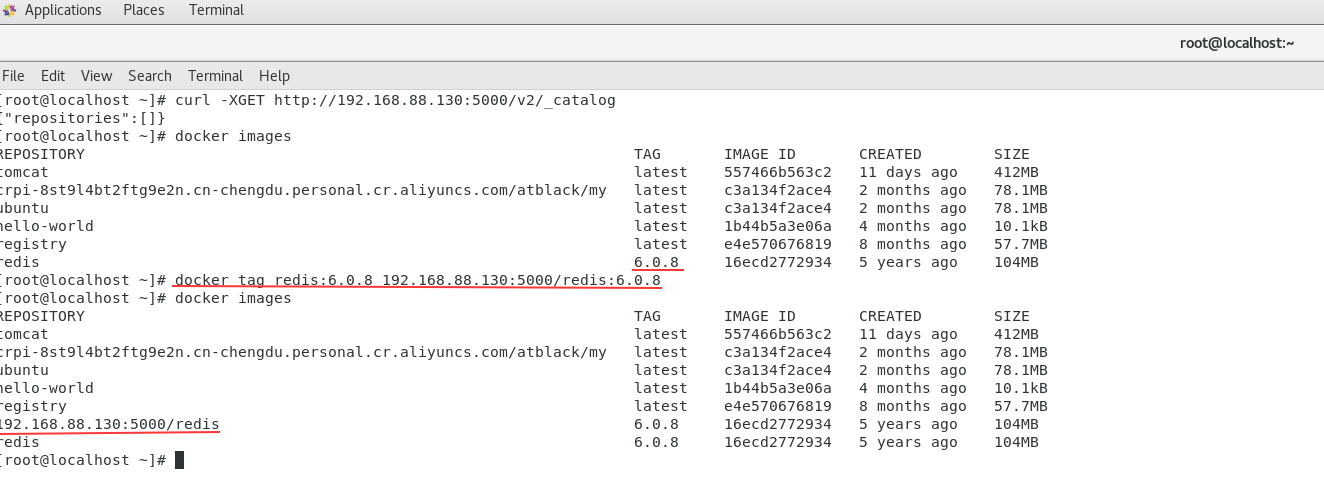The image size is (1324, 479).
Task: Click the last redis row's 104MB size
Action: pos(1016,442)
